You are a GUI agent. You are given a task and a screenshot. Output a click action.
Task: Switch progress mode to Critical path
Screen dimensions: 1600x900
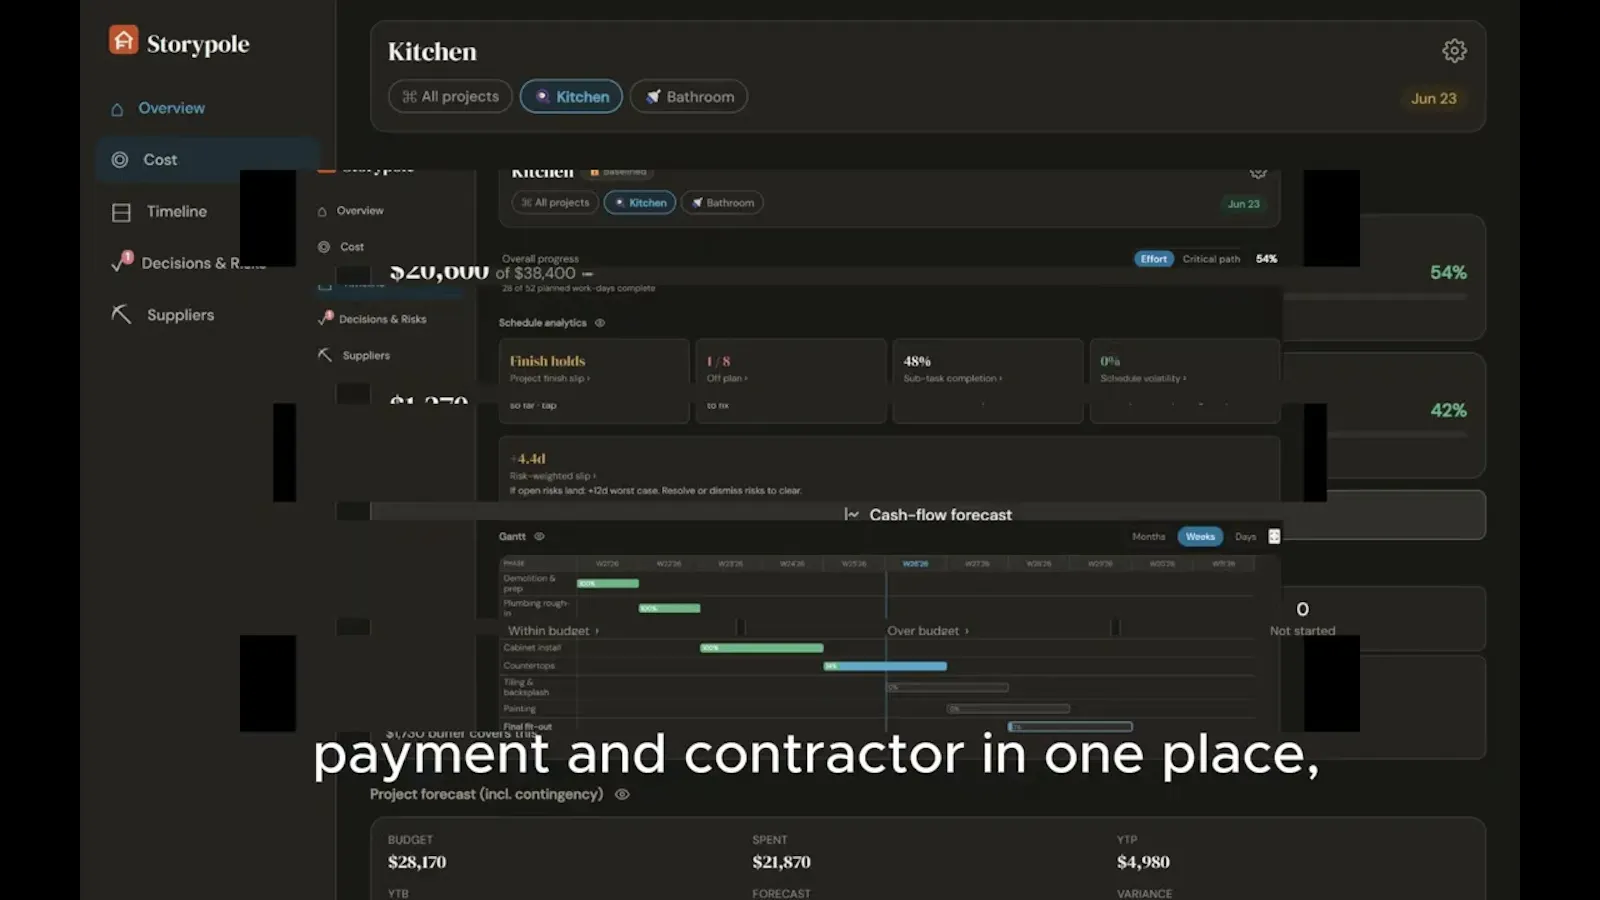click(x=1211, y=259)
